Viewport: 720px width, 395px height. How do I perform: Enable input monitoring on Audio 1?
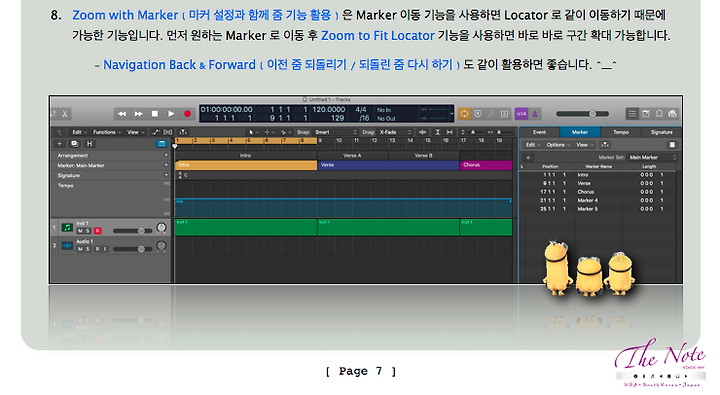pos(105,249)
